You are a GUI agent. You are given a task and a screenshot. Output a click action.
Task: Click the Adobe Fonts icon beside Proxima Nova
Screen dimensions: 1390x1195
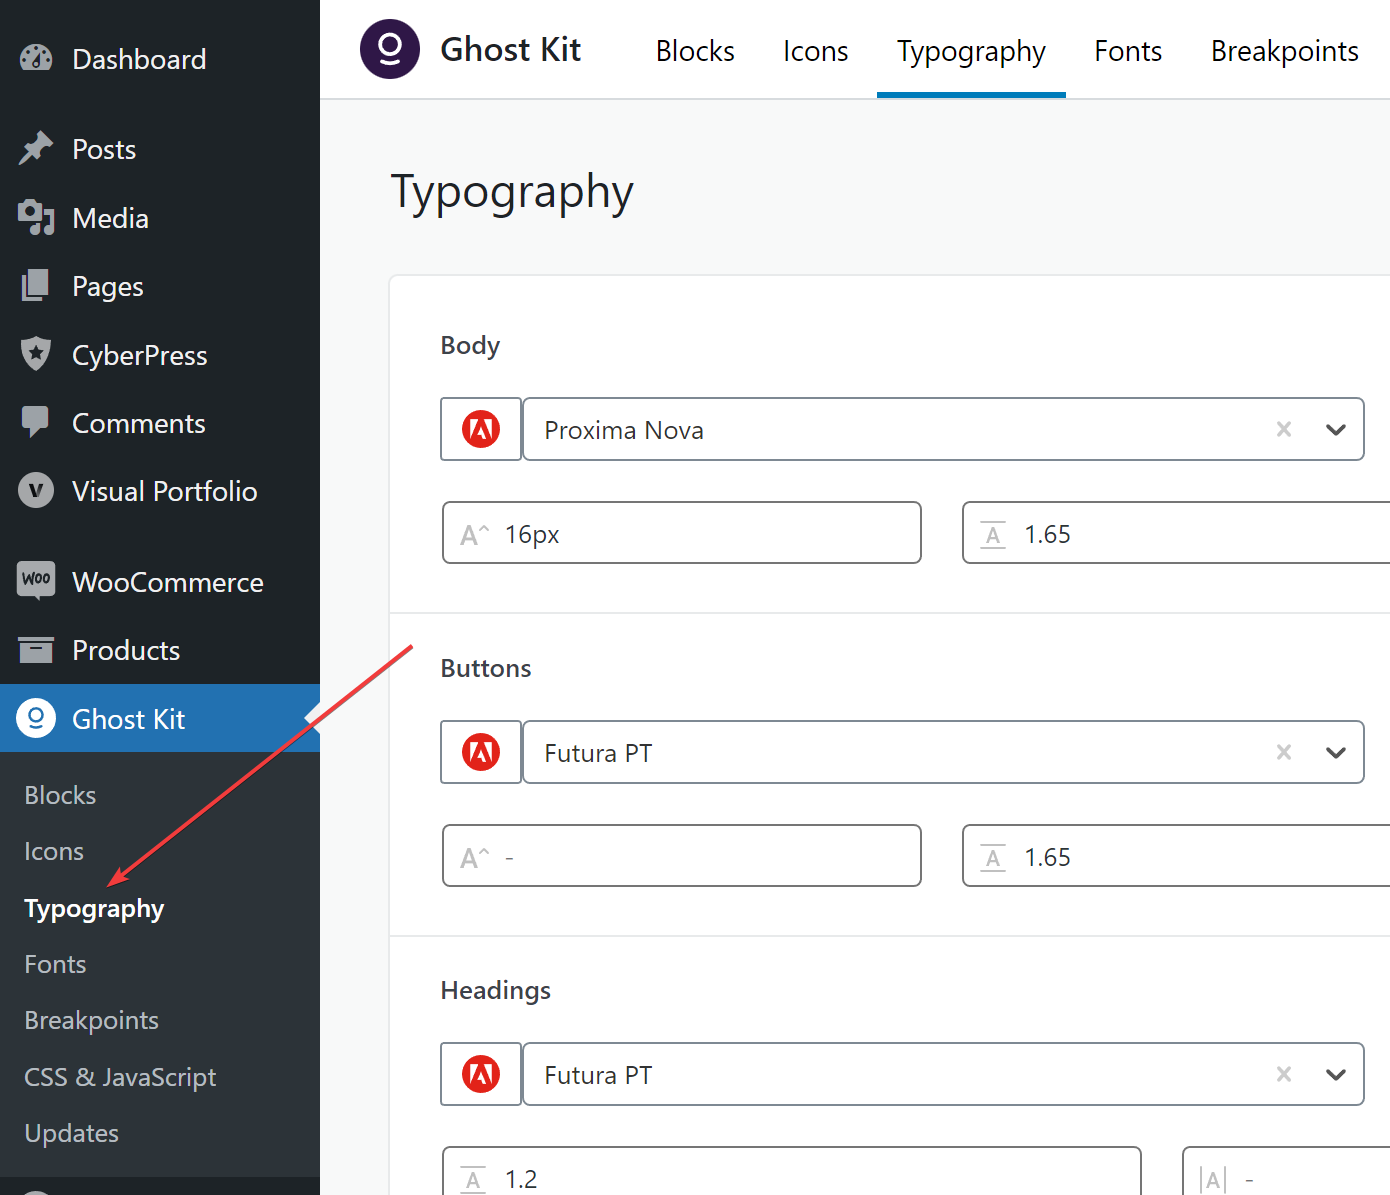pos(481,429)
